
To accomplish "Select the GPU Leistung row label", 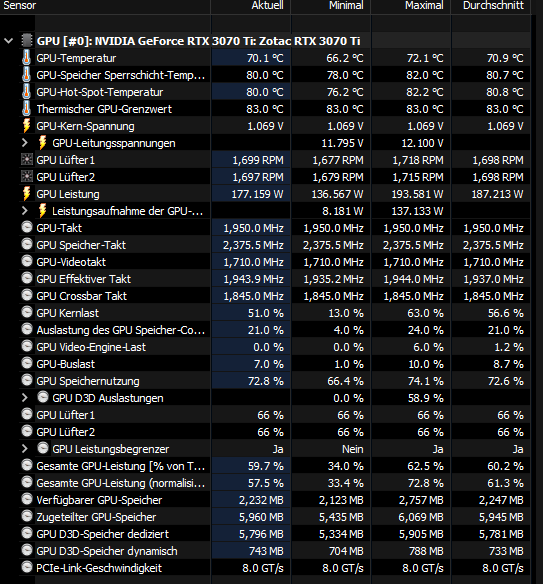I will click(x=68, y=194).
